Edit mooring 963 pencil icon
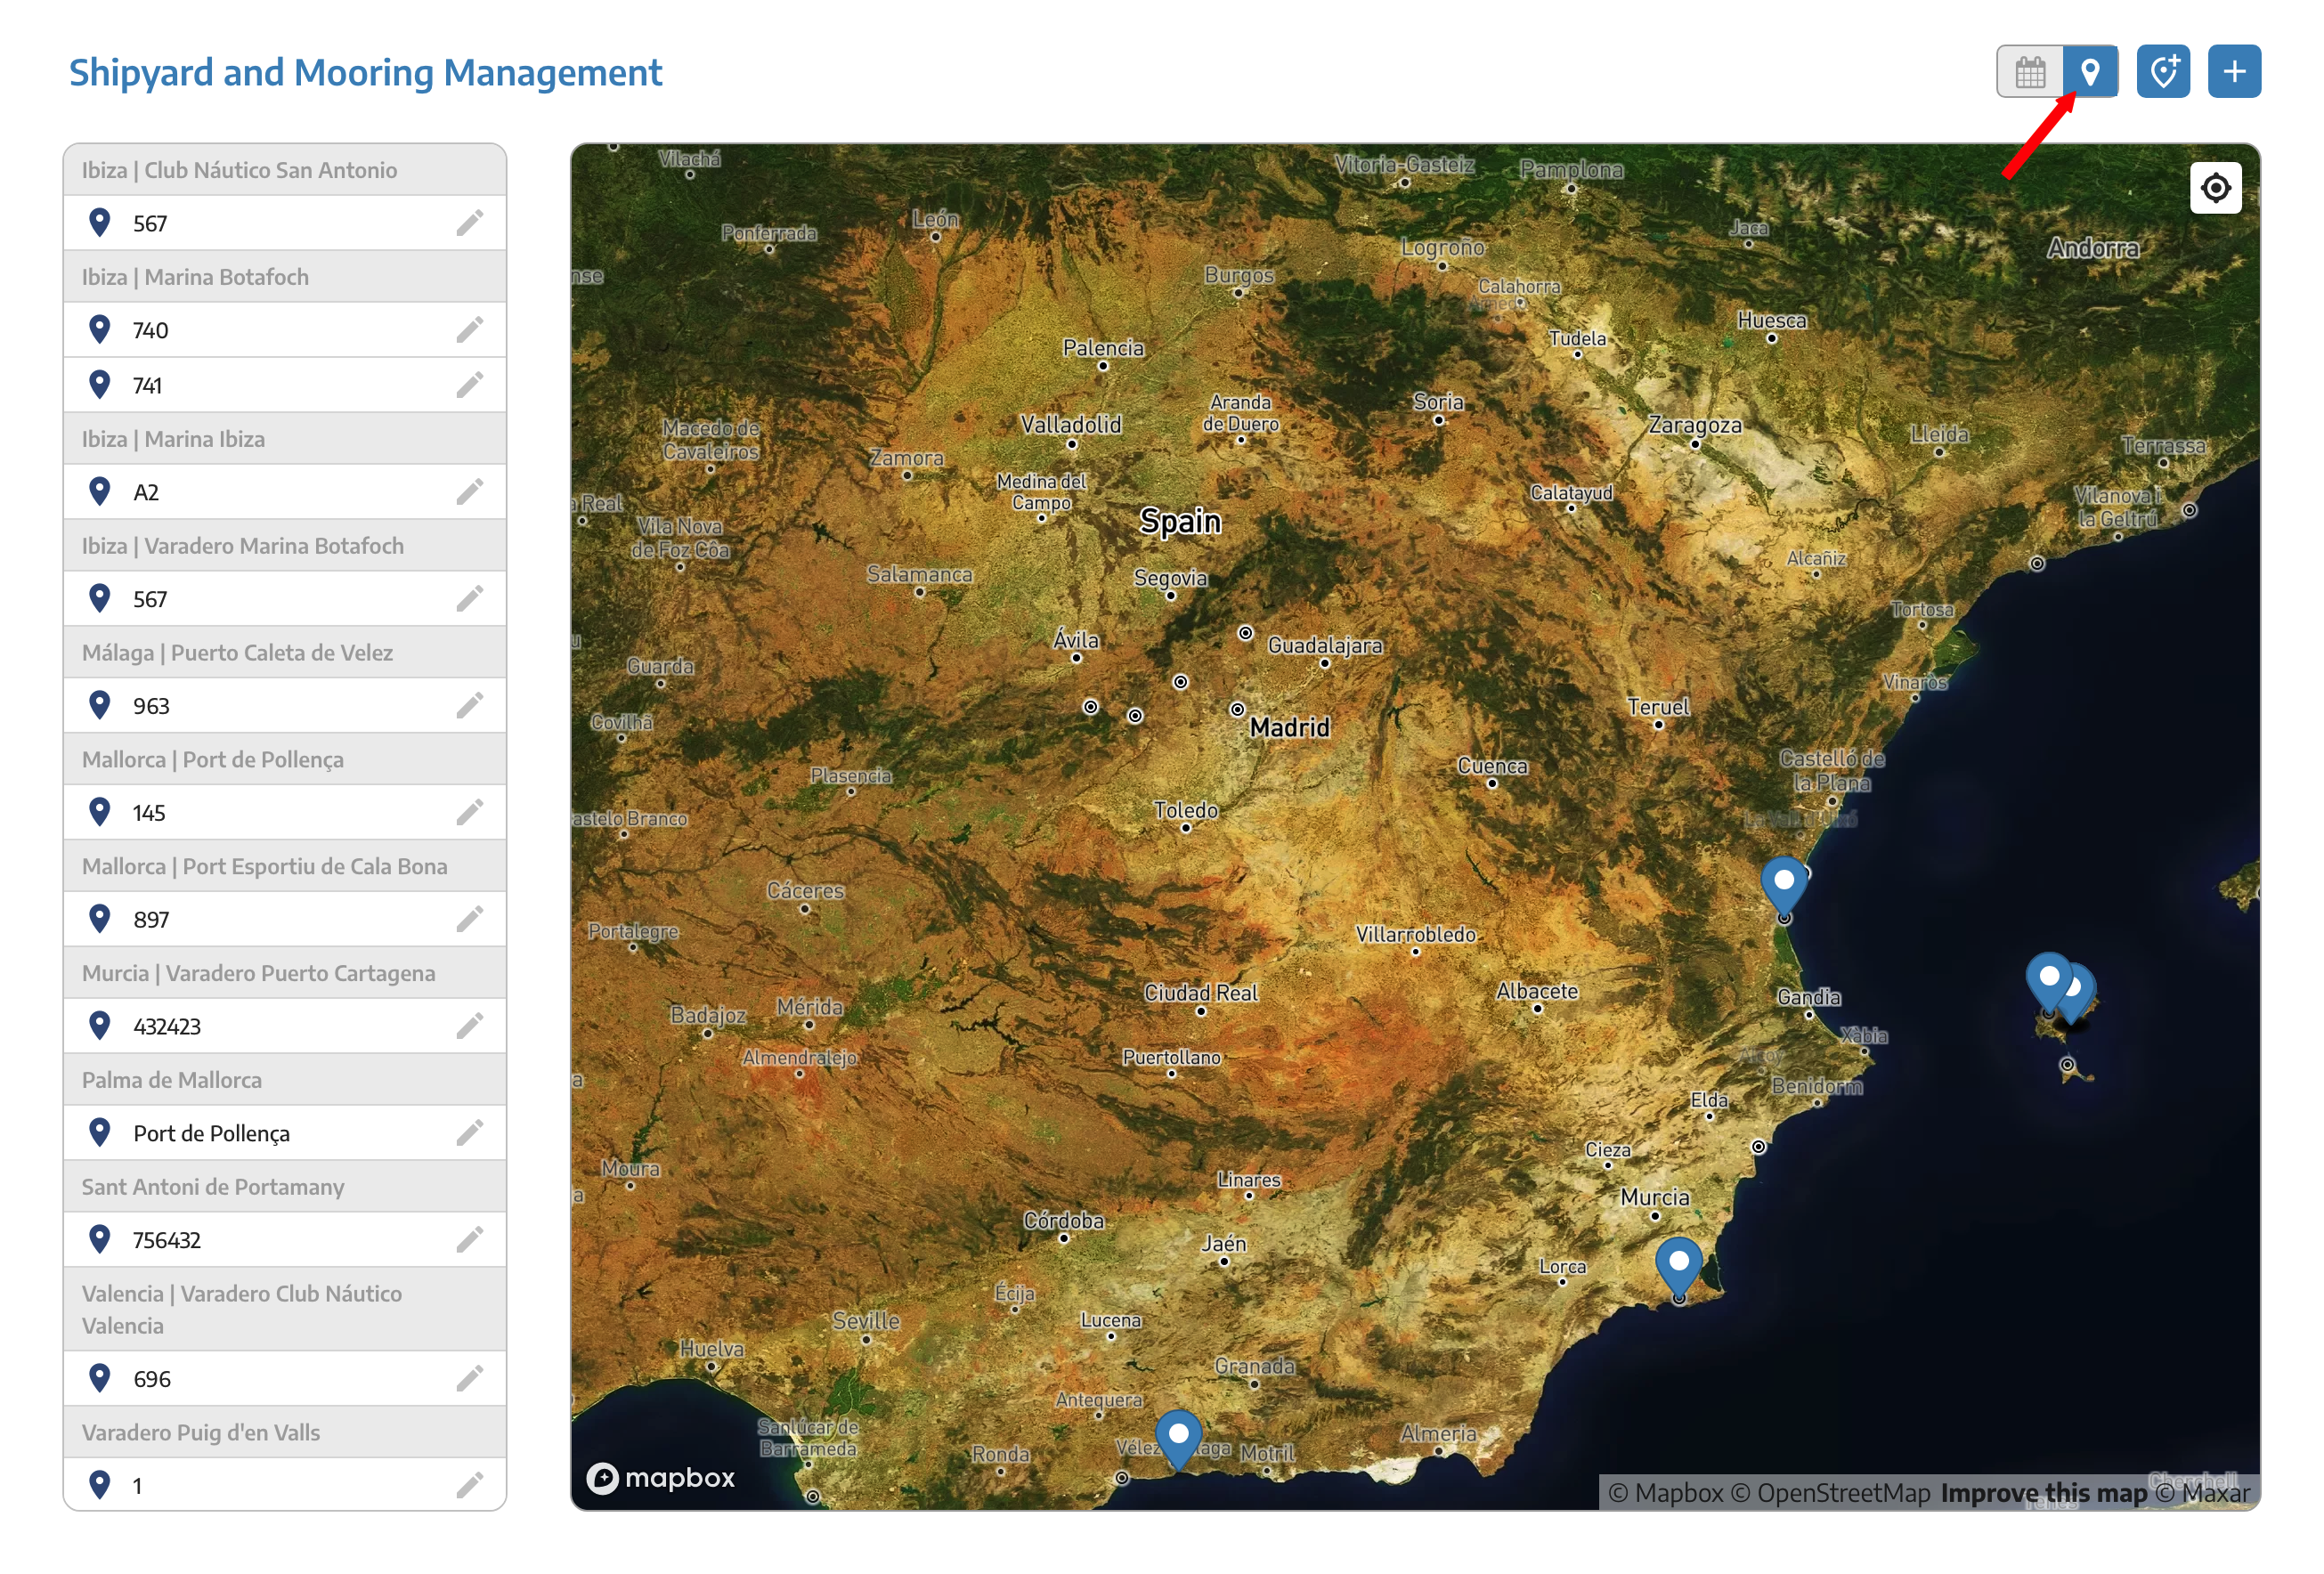 (x=470, y=706)
